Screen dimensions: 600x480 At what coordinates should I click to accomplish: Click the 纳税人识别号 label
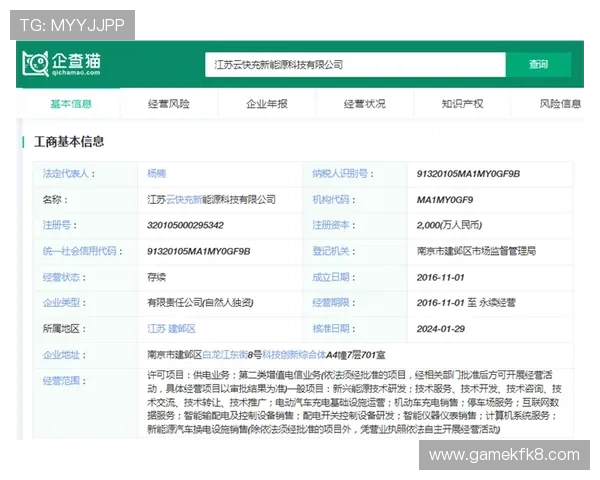pyautogui.click(x=342, y=174)
